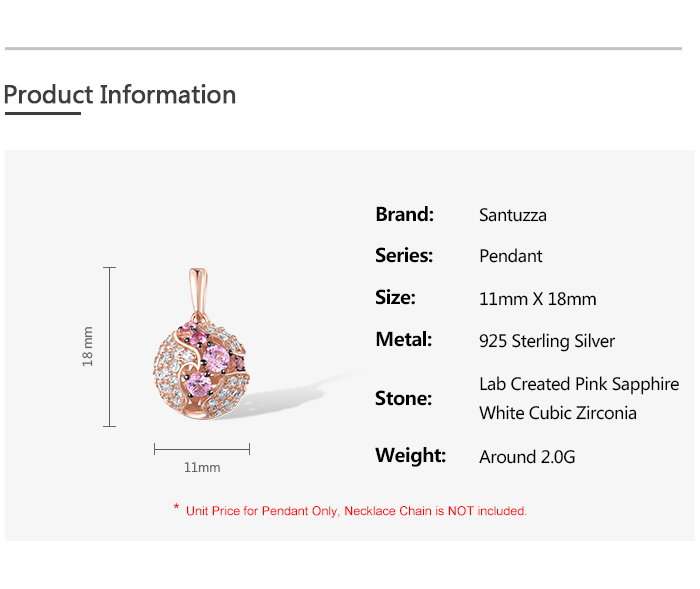Select the Pendant series value
The height and width of the screenshot is (589, 700).
click(511, 256)
